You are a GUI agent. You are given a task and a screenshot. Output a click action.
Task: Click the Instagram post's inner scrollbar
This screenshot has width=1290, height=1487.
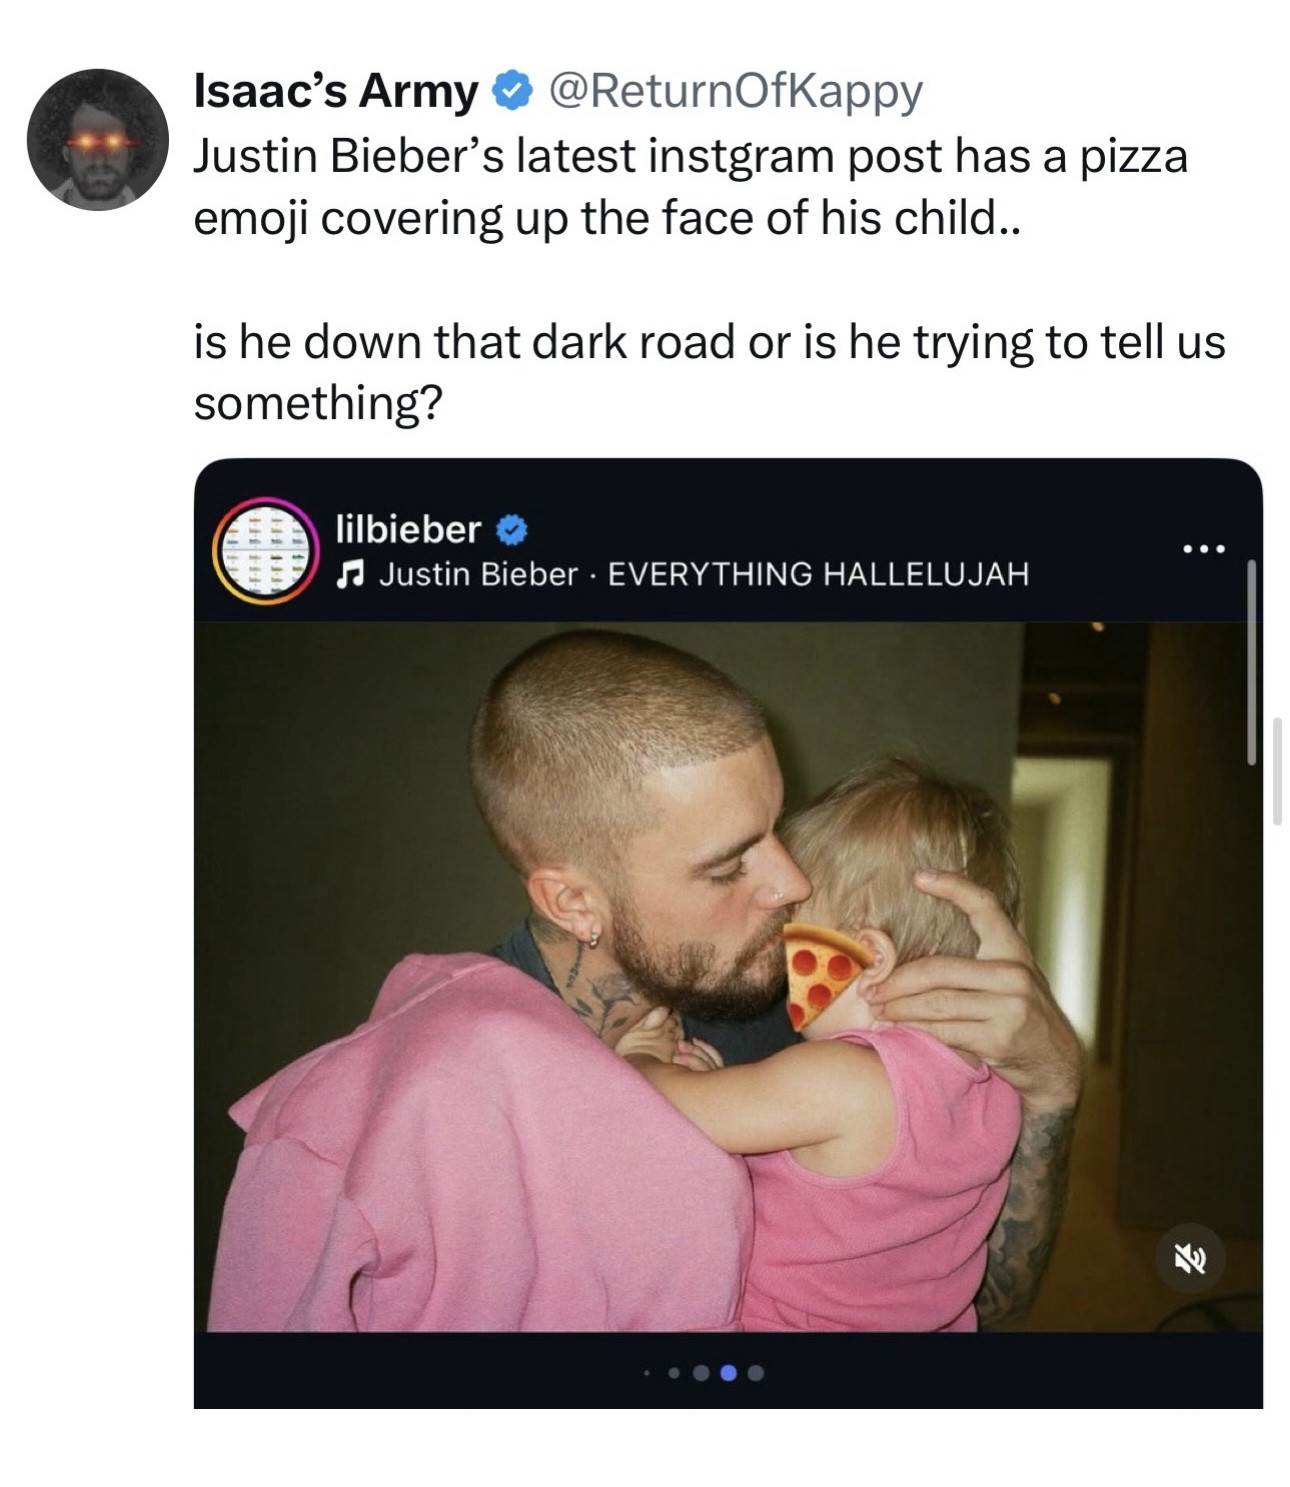1250,662
